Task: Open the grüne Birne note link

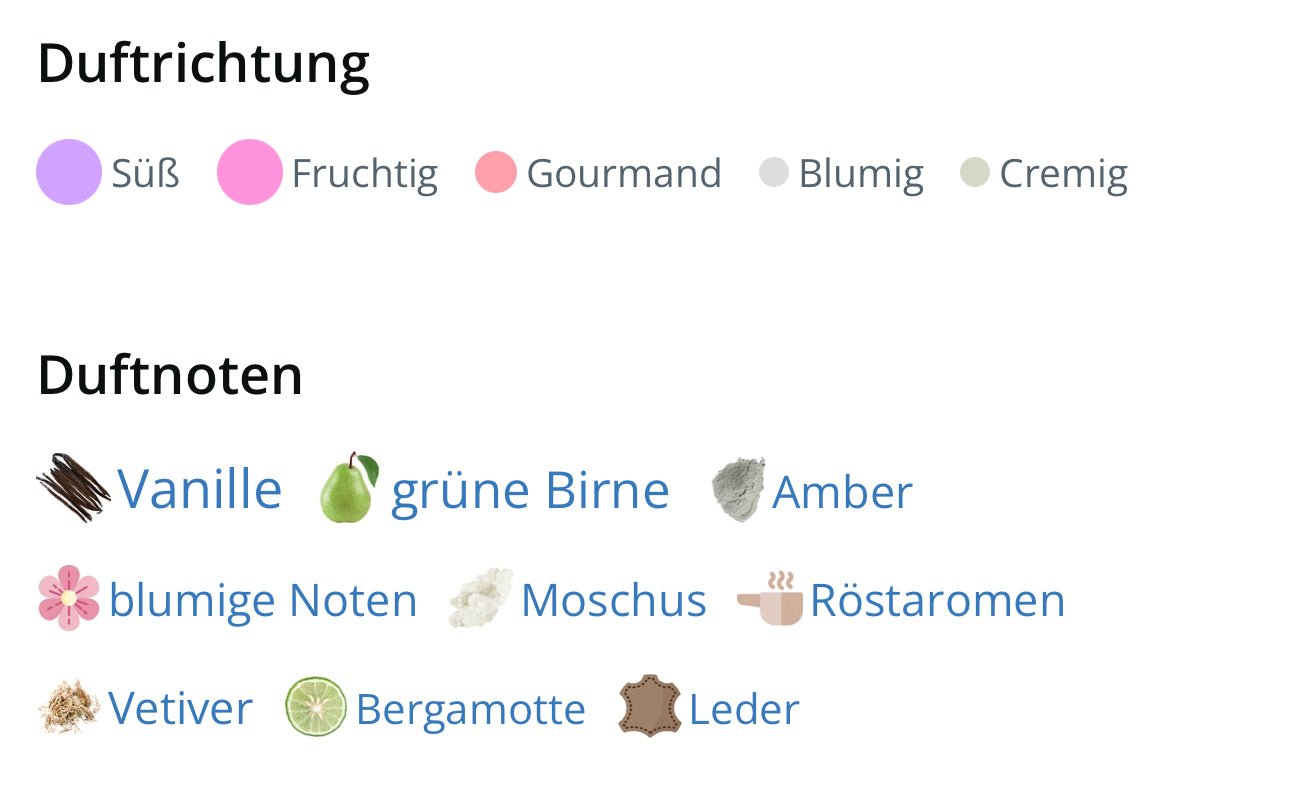Action: pos(529,491)
